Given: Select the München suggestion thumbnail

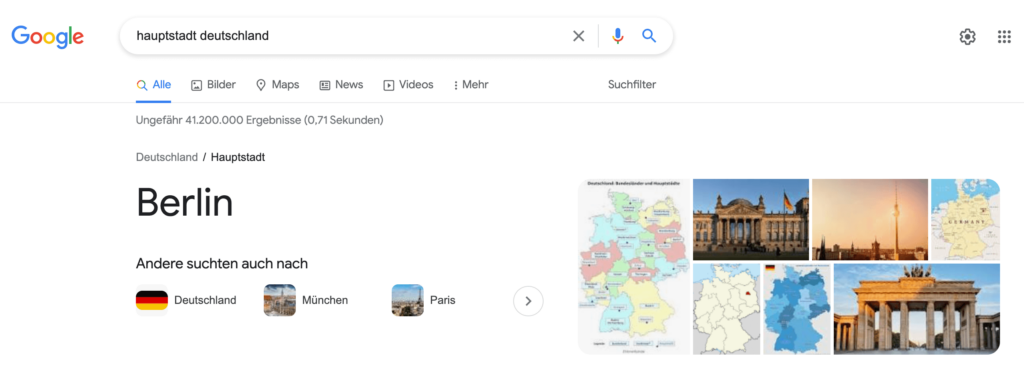Looking at the screenshot, I should [x=280, y=300].
